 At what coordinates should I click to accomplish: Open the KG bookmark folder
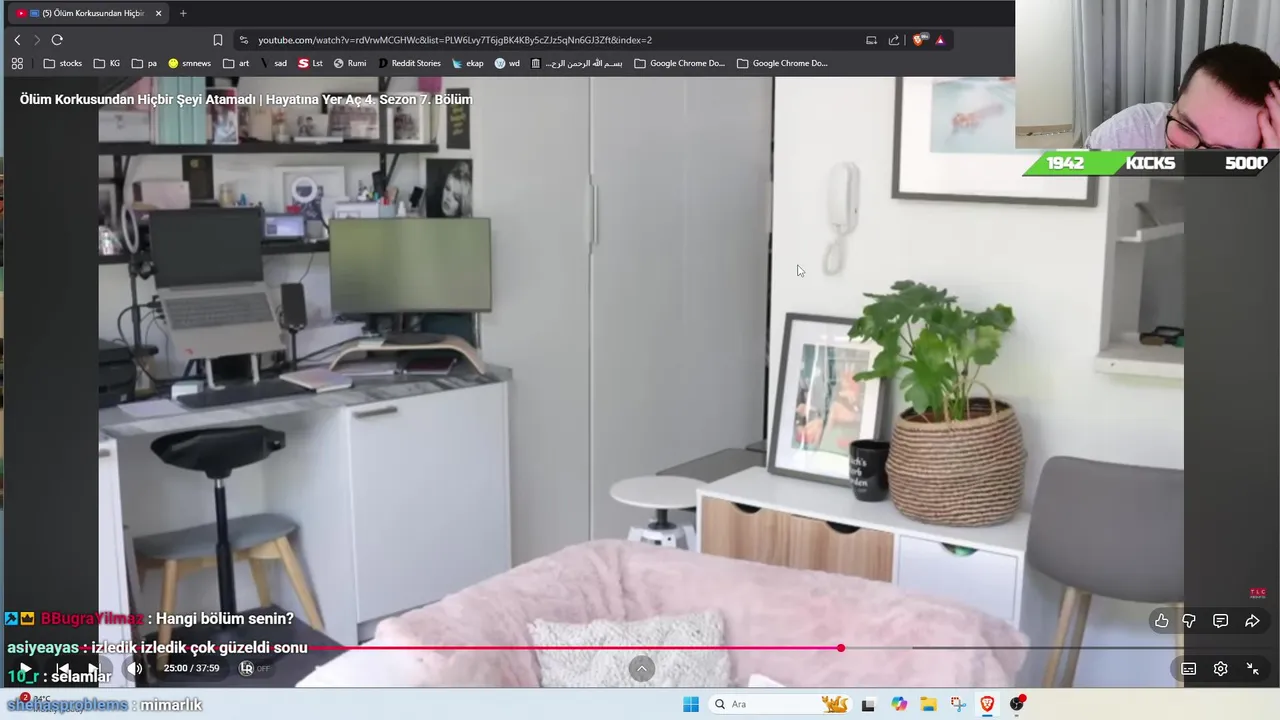(x=107, y=63)
